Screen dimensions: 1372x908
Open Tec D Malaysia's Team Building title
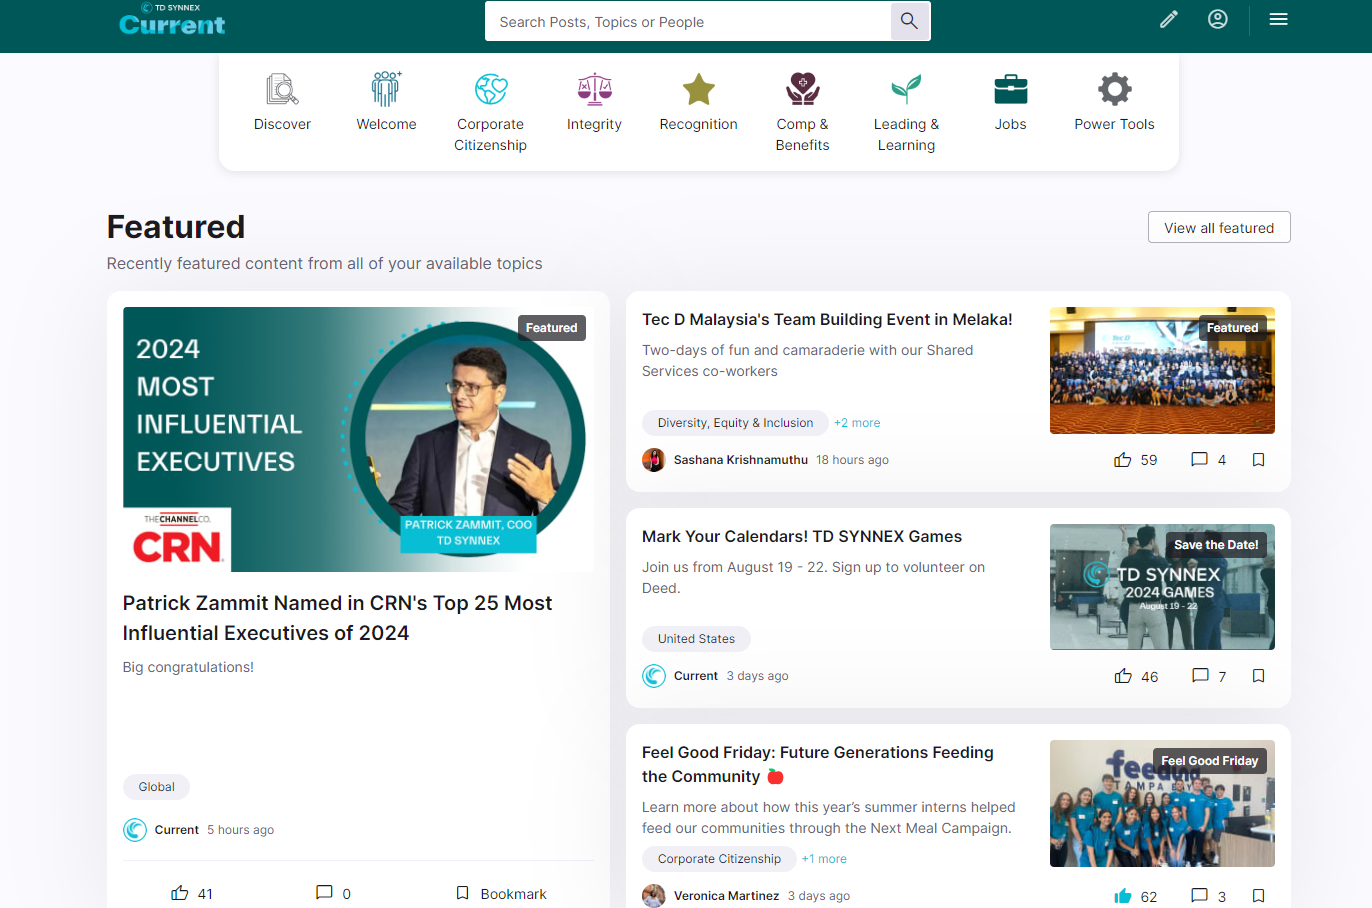(x=827, y=320)
